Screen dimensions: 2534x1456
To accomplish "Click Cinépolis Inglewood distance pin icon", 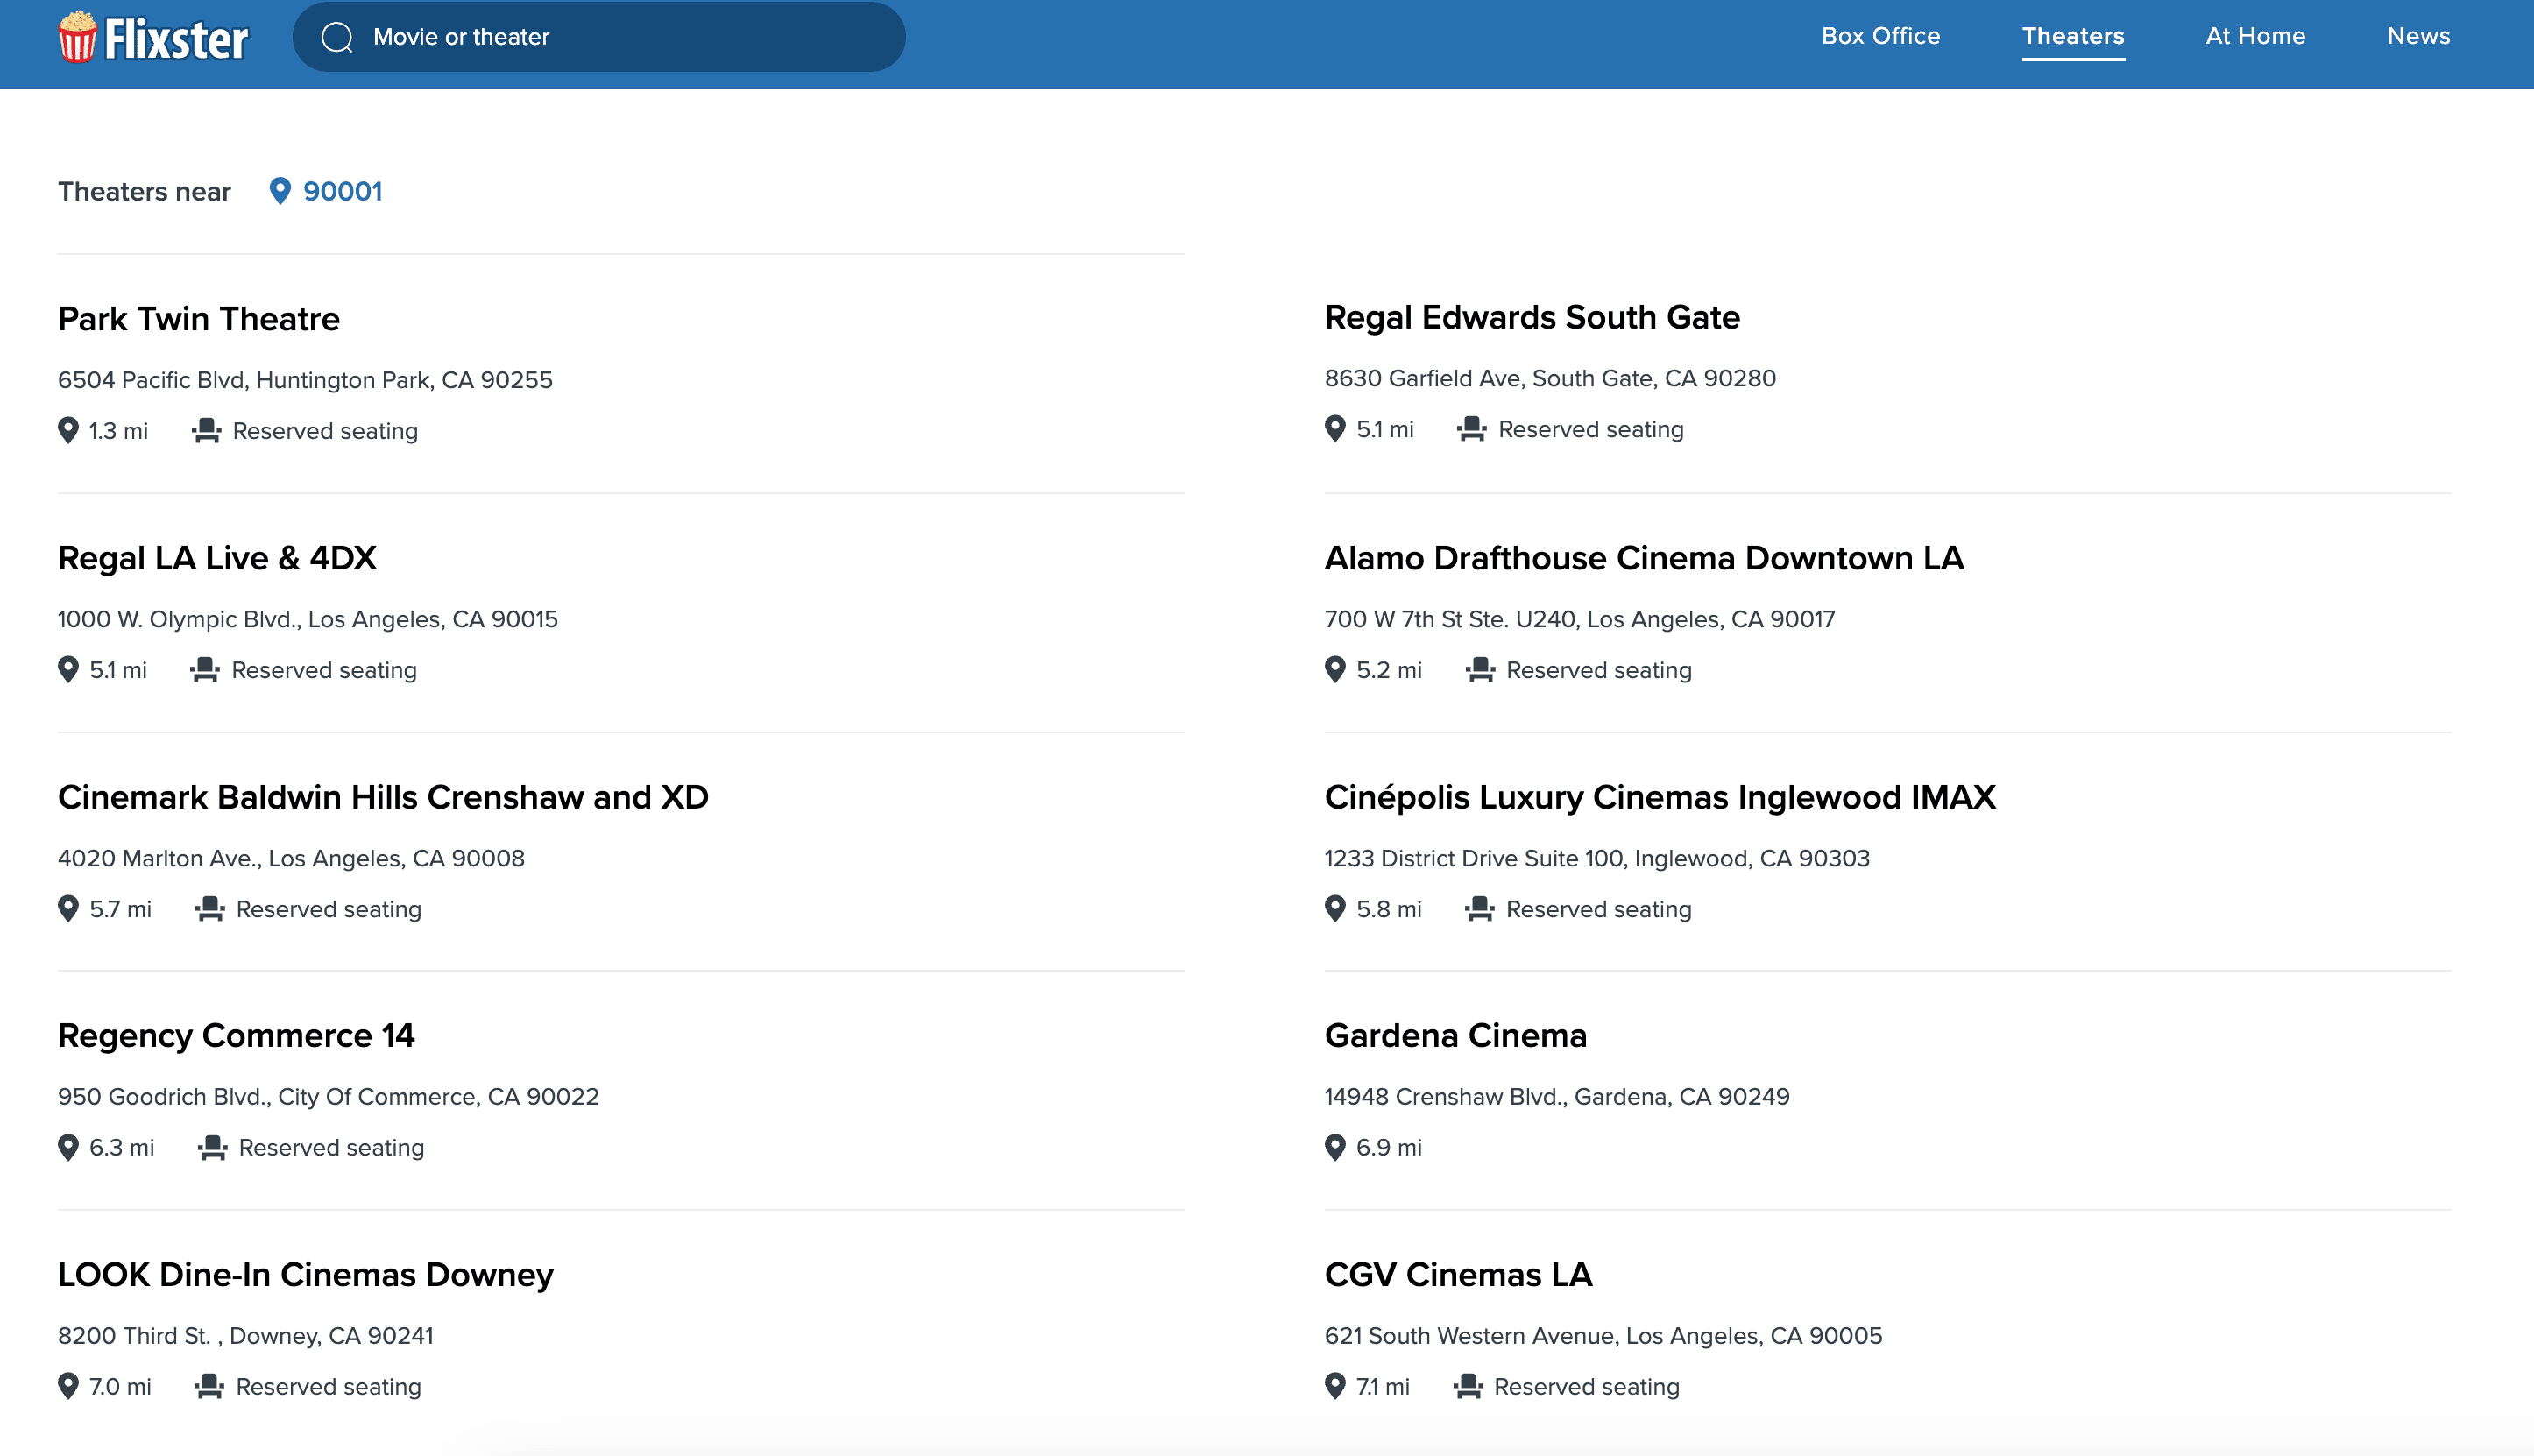I will (x=1335, y=909).
